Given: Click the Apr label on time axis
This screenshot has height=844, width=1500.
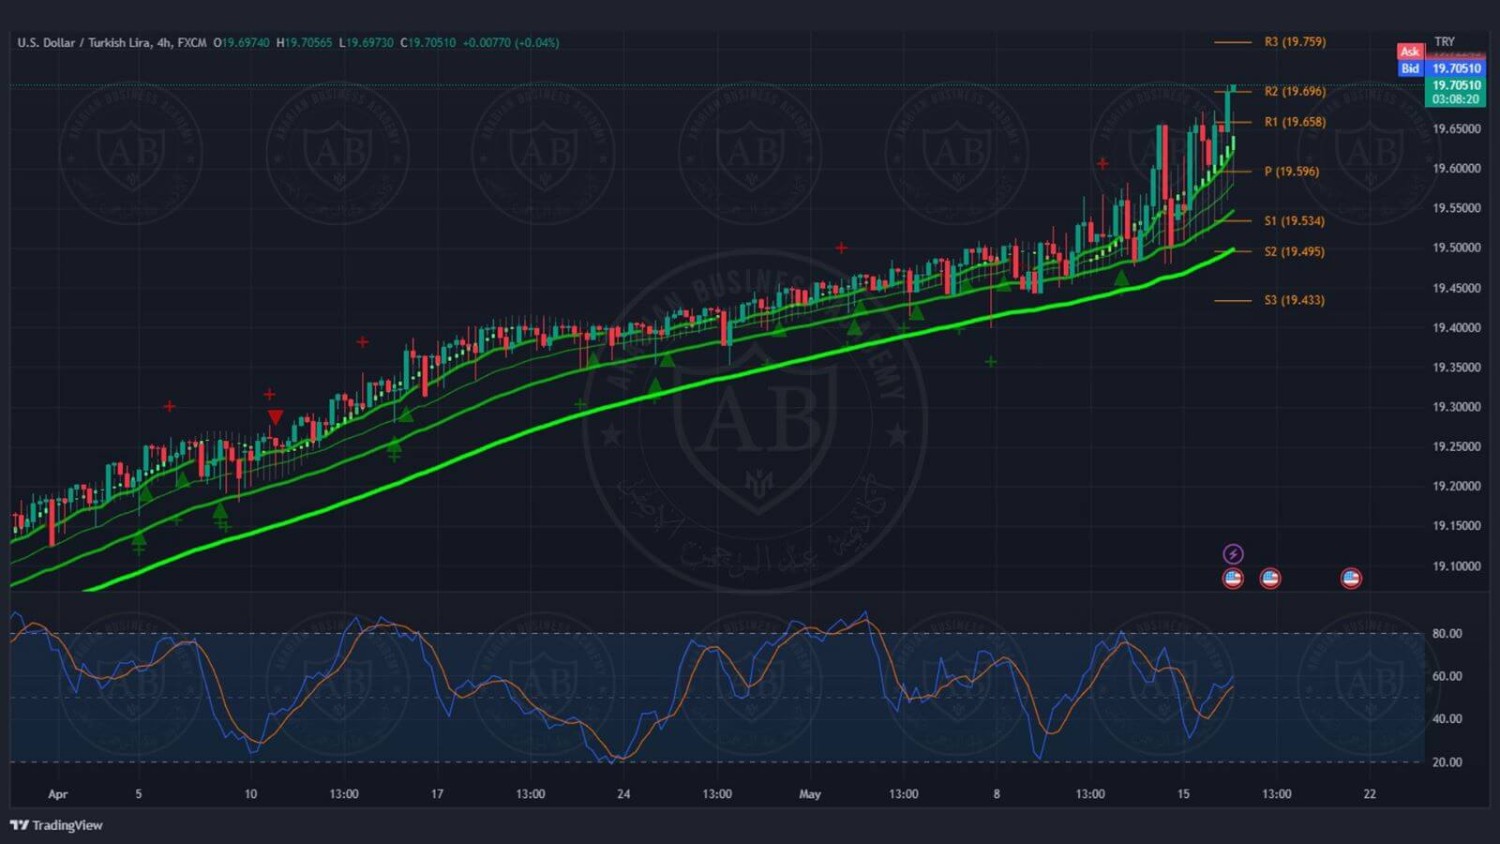Looking at the screenshot, I should click(58, 794).
